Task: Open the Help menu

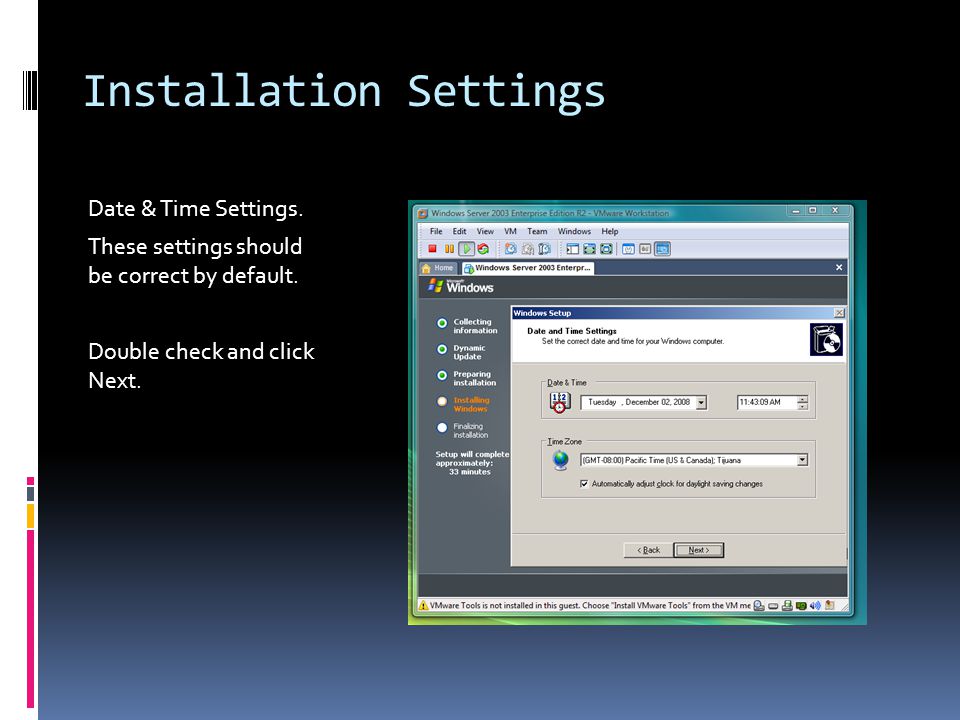Action: point(610,231)
